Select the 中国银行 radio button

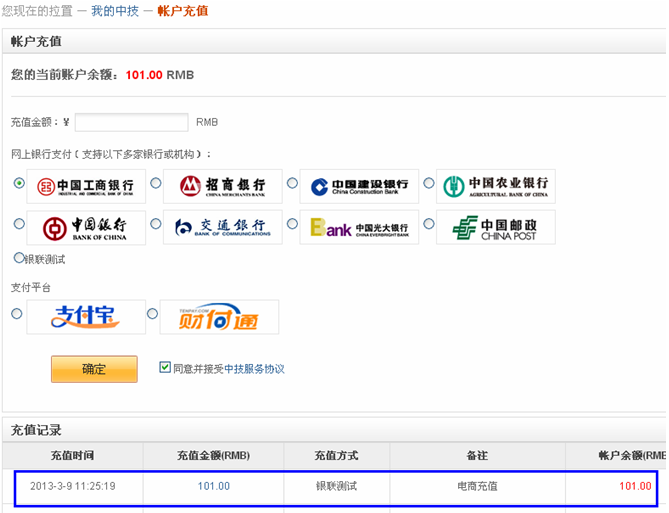click(19, 224)
